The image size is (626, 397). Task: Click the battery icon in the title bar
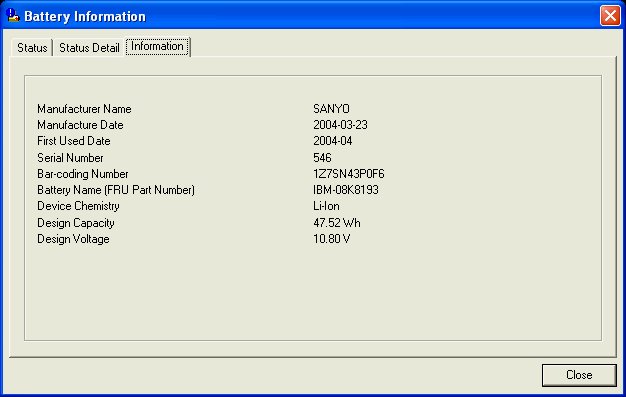click(x=13, y=16)
